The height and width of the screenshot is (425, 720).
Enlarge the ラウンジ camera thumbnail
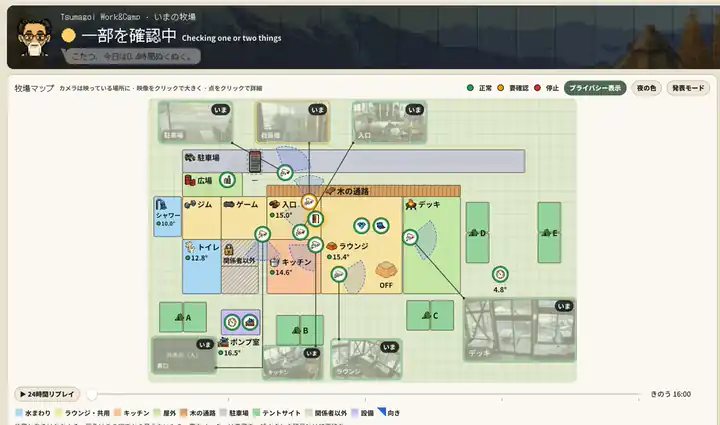click(x=366, y=359)
